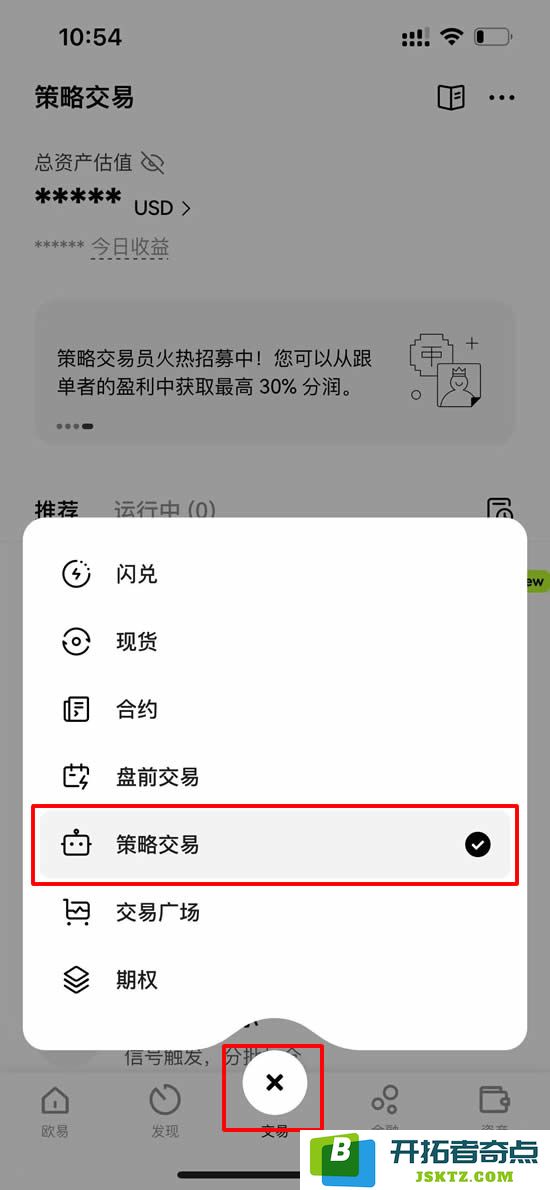The width and height of the screenshot is (550, 1190).
Task: Open the 交易广场 cart chart icon
Action: pyautogui.click(x=76, y=911)
